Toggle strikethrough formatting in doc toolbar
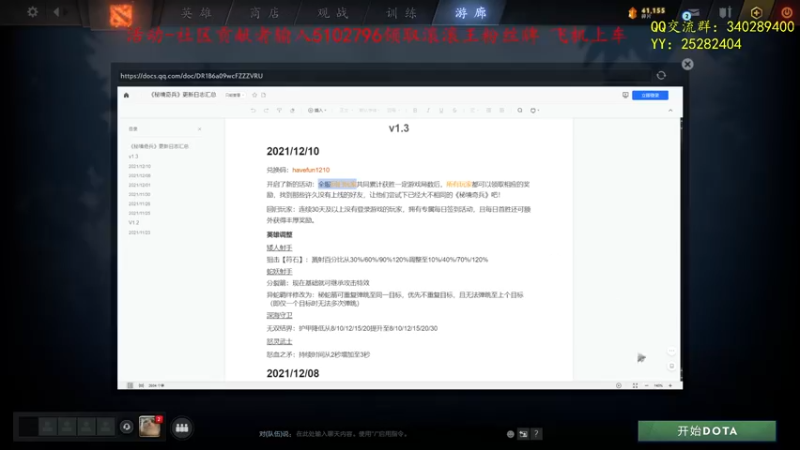The height and width of the screenshot is (450, 800). coord(455,110)
